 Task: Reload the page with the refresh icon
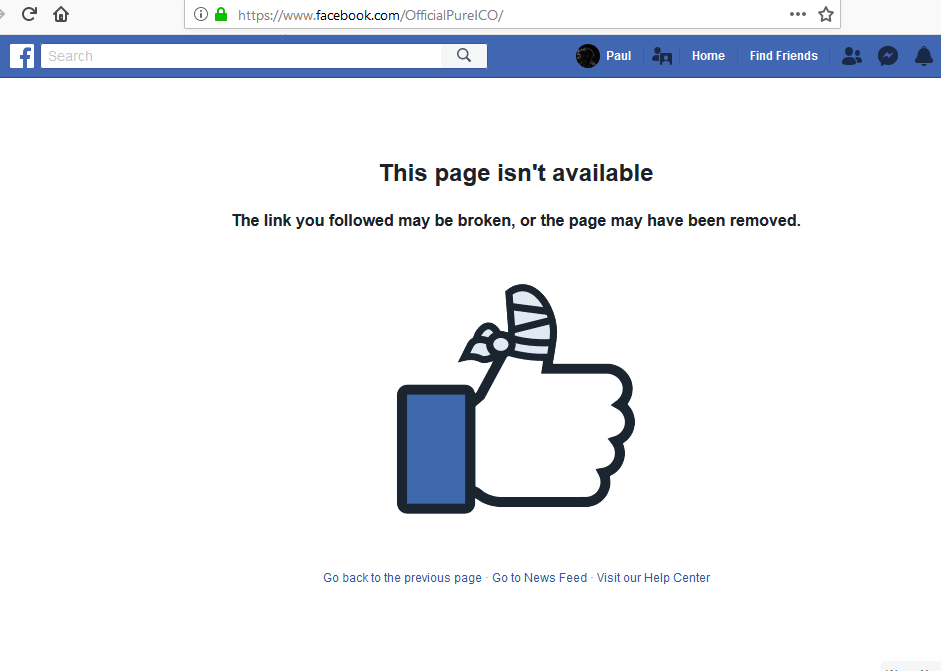point(29,14)
